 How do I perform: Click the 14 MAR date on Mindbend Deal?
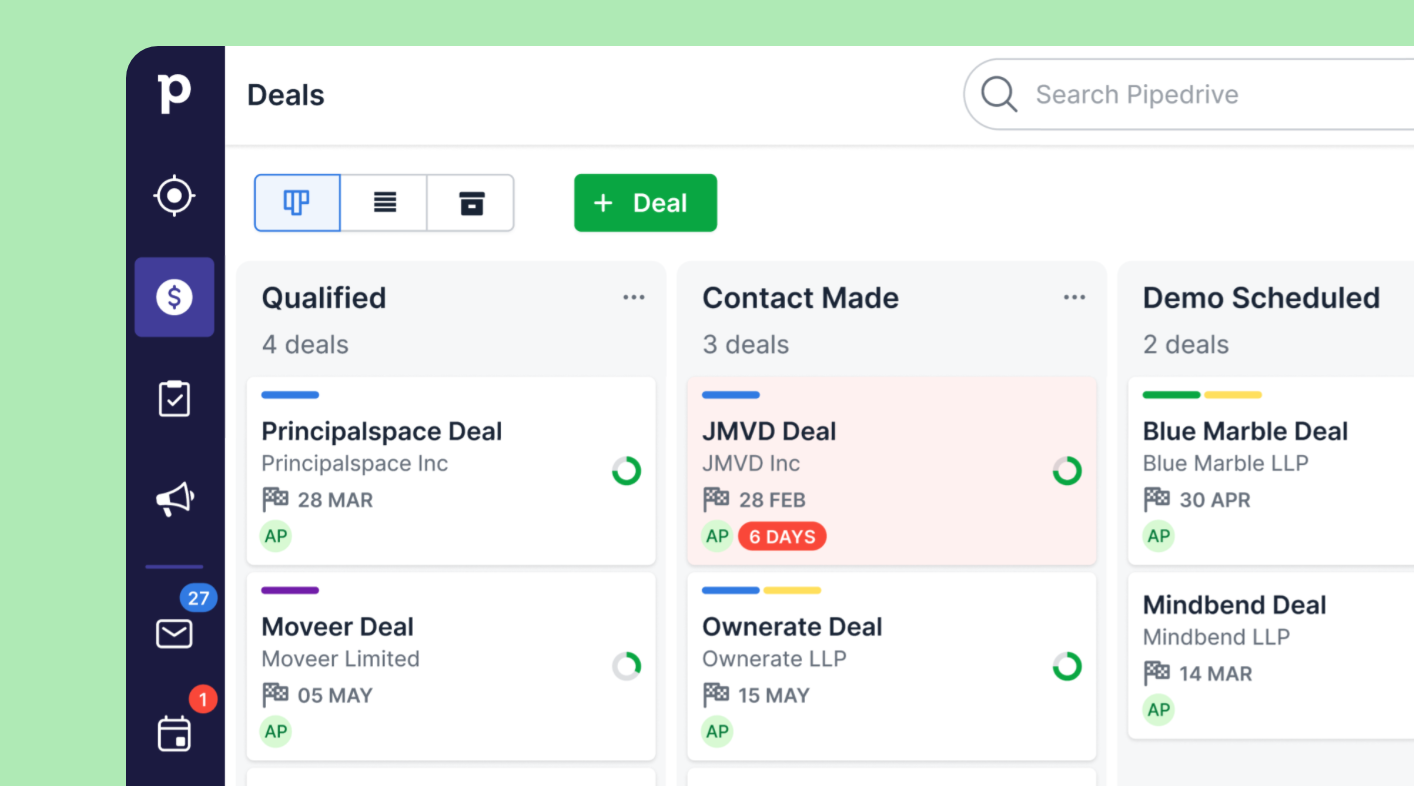(1216, 674)
